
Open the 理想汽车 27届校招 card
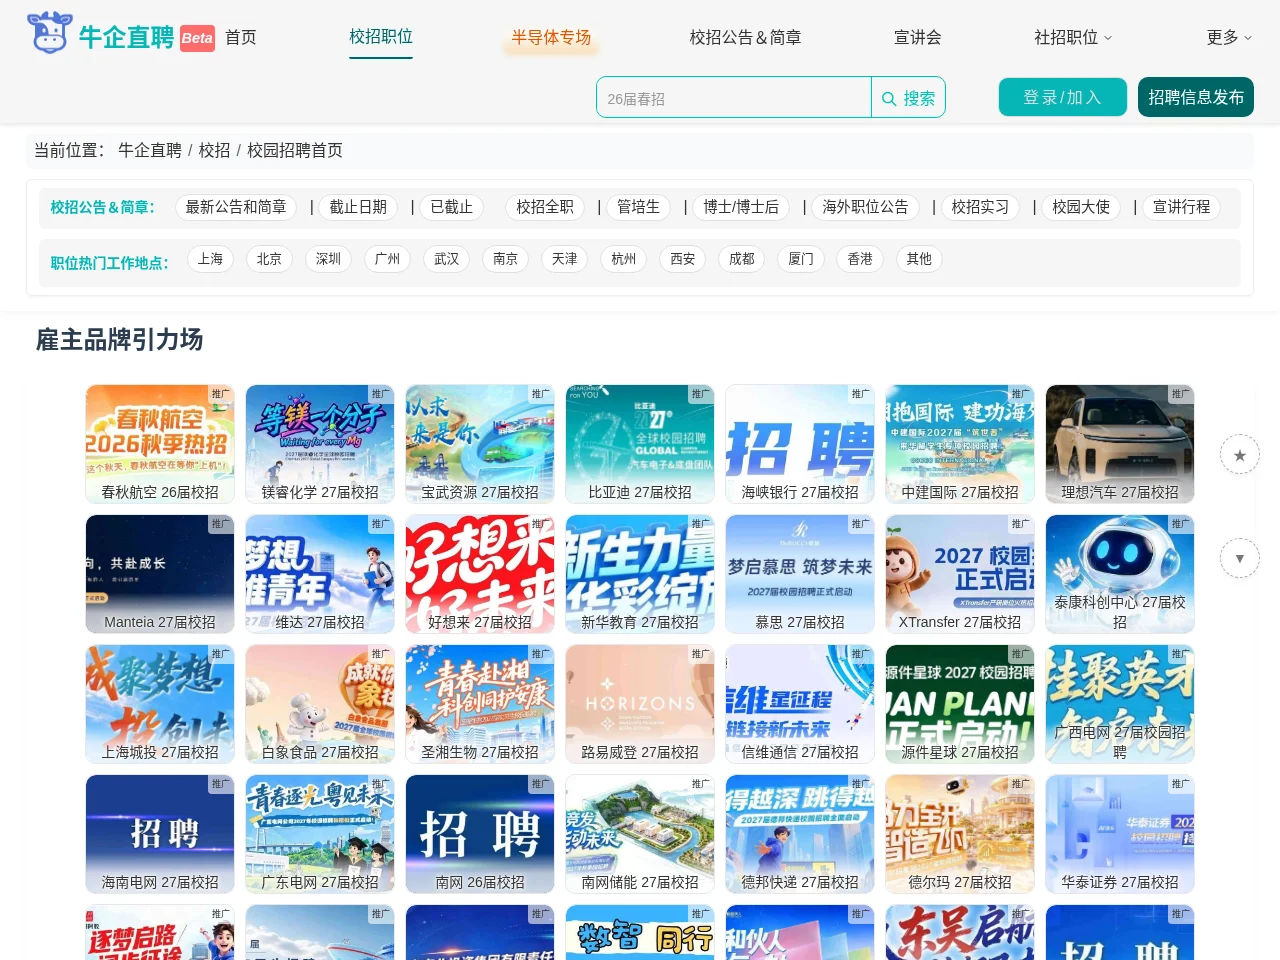pos(1120,444)
